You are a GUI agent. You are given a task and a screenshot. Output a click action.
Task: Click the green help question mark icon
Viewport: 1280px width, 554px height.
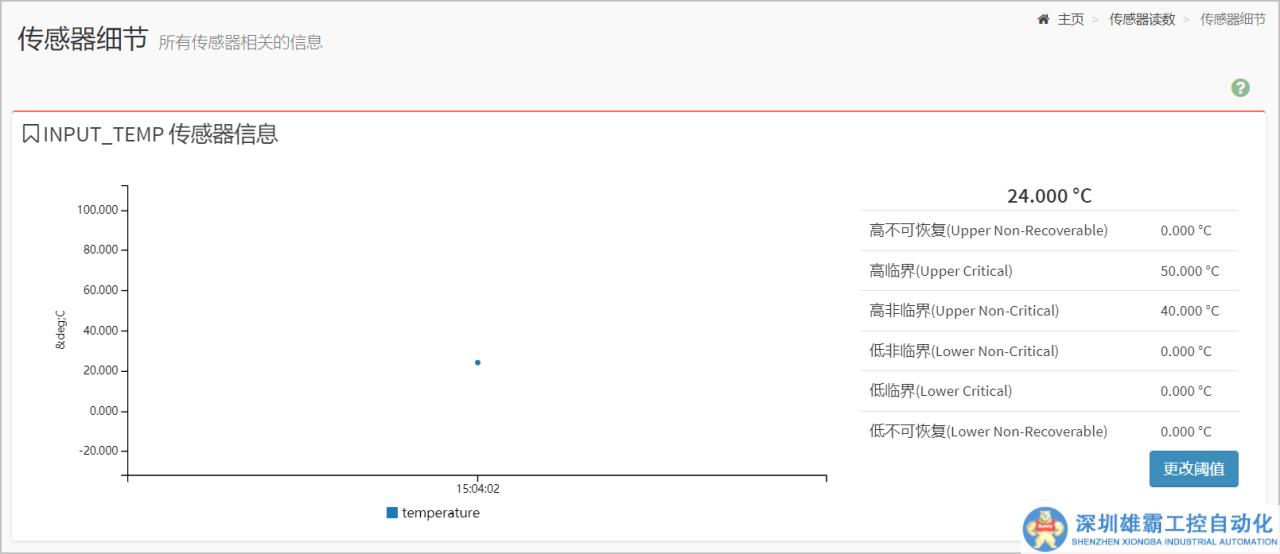(x=1240, y=88)
